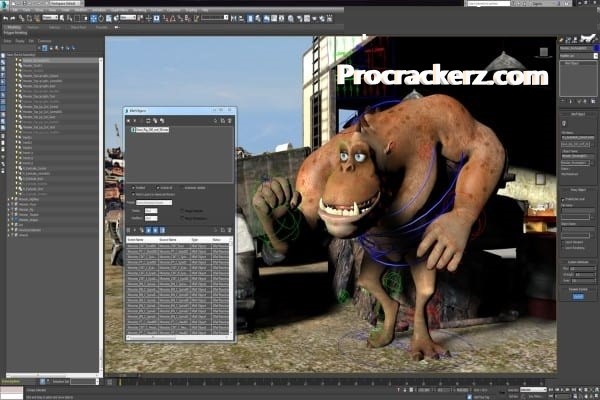Toggle the Scene Explorer toolbar icon
The height and width of the screenshot is (400, 600).
[250, 18]
